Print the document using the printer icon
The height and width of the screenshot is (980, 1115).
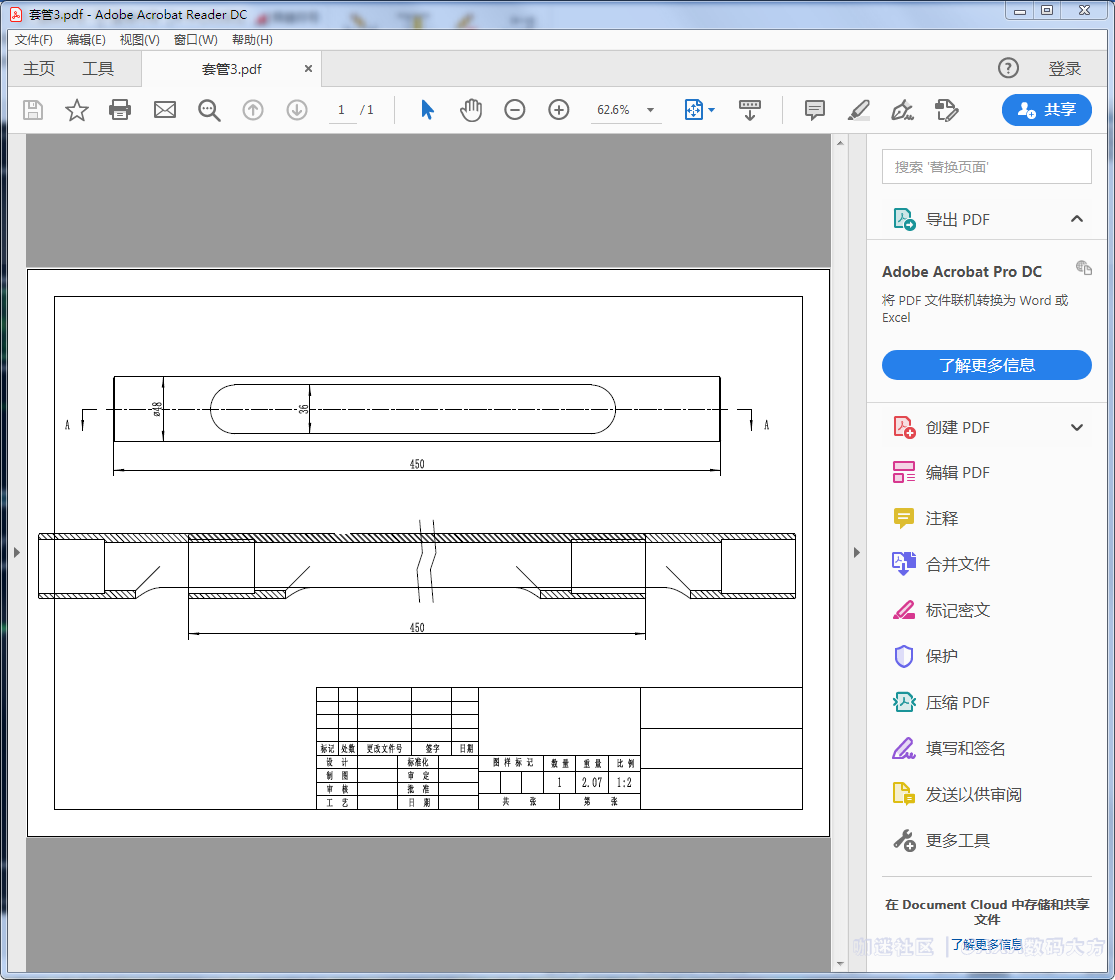120,110
